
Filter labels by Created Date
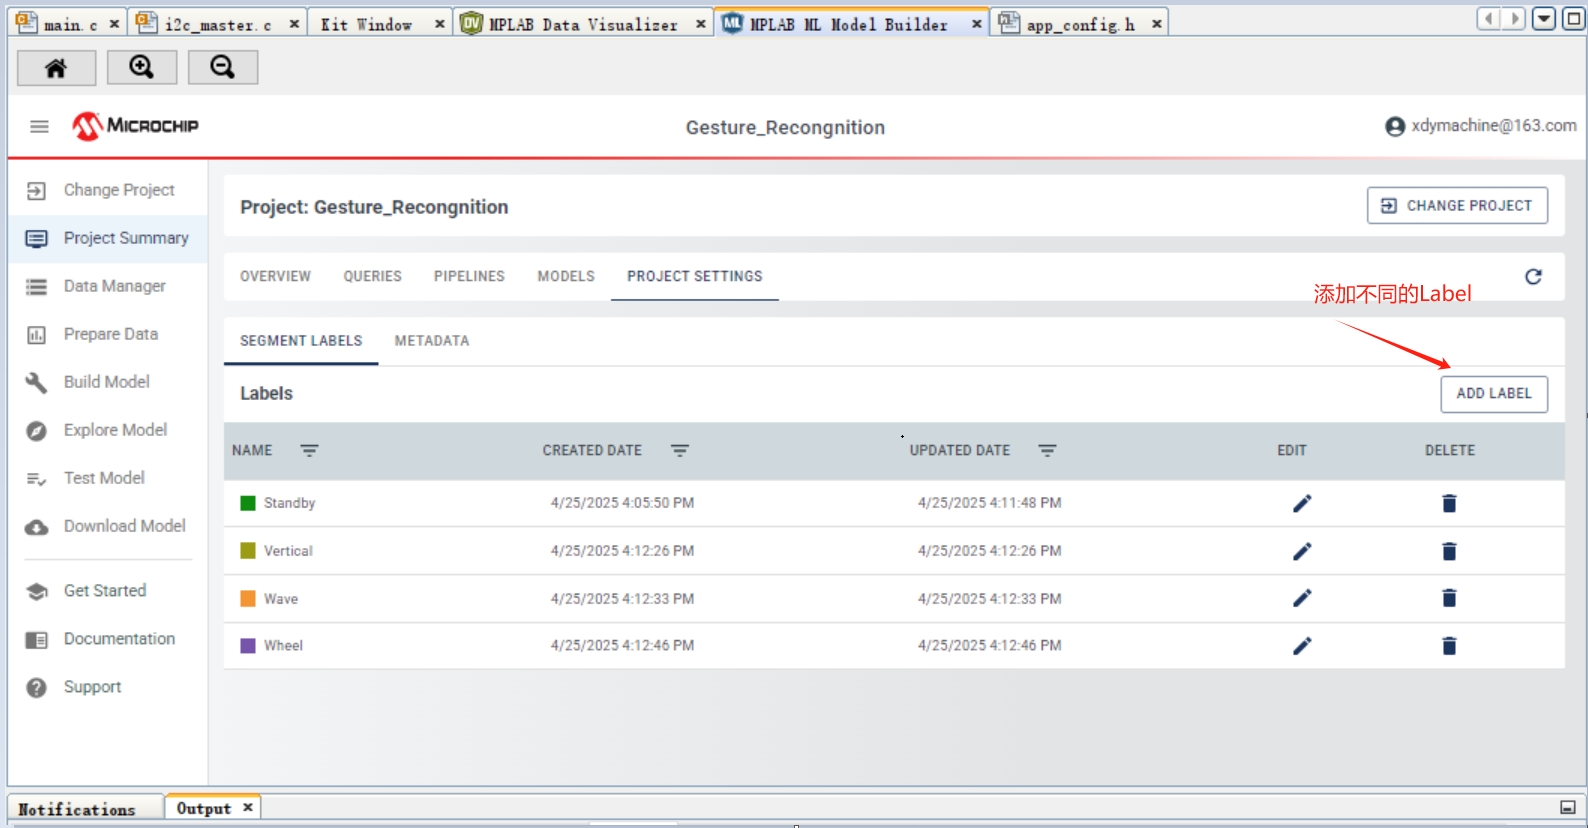[680, 451]
